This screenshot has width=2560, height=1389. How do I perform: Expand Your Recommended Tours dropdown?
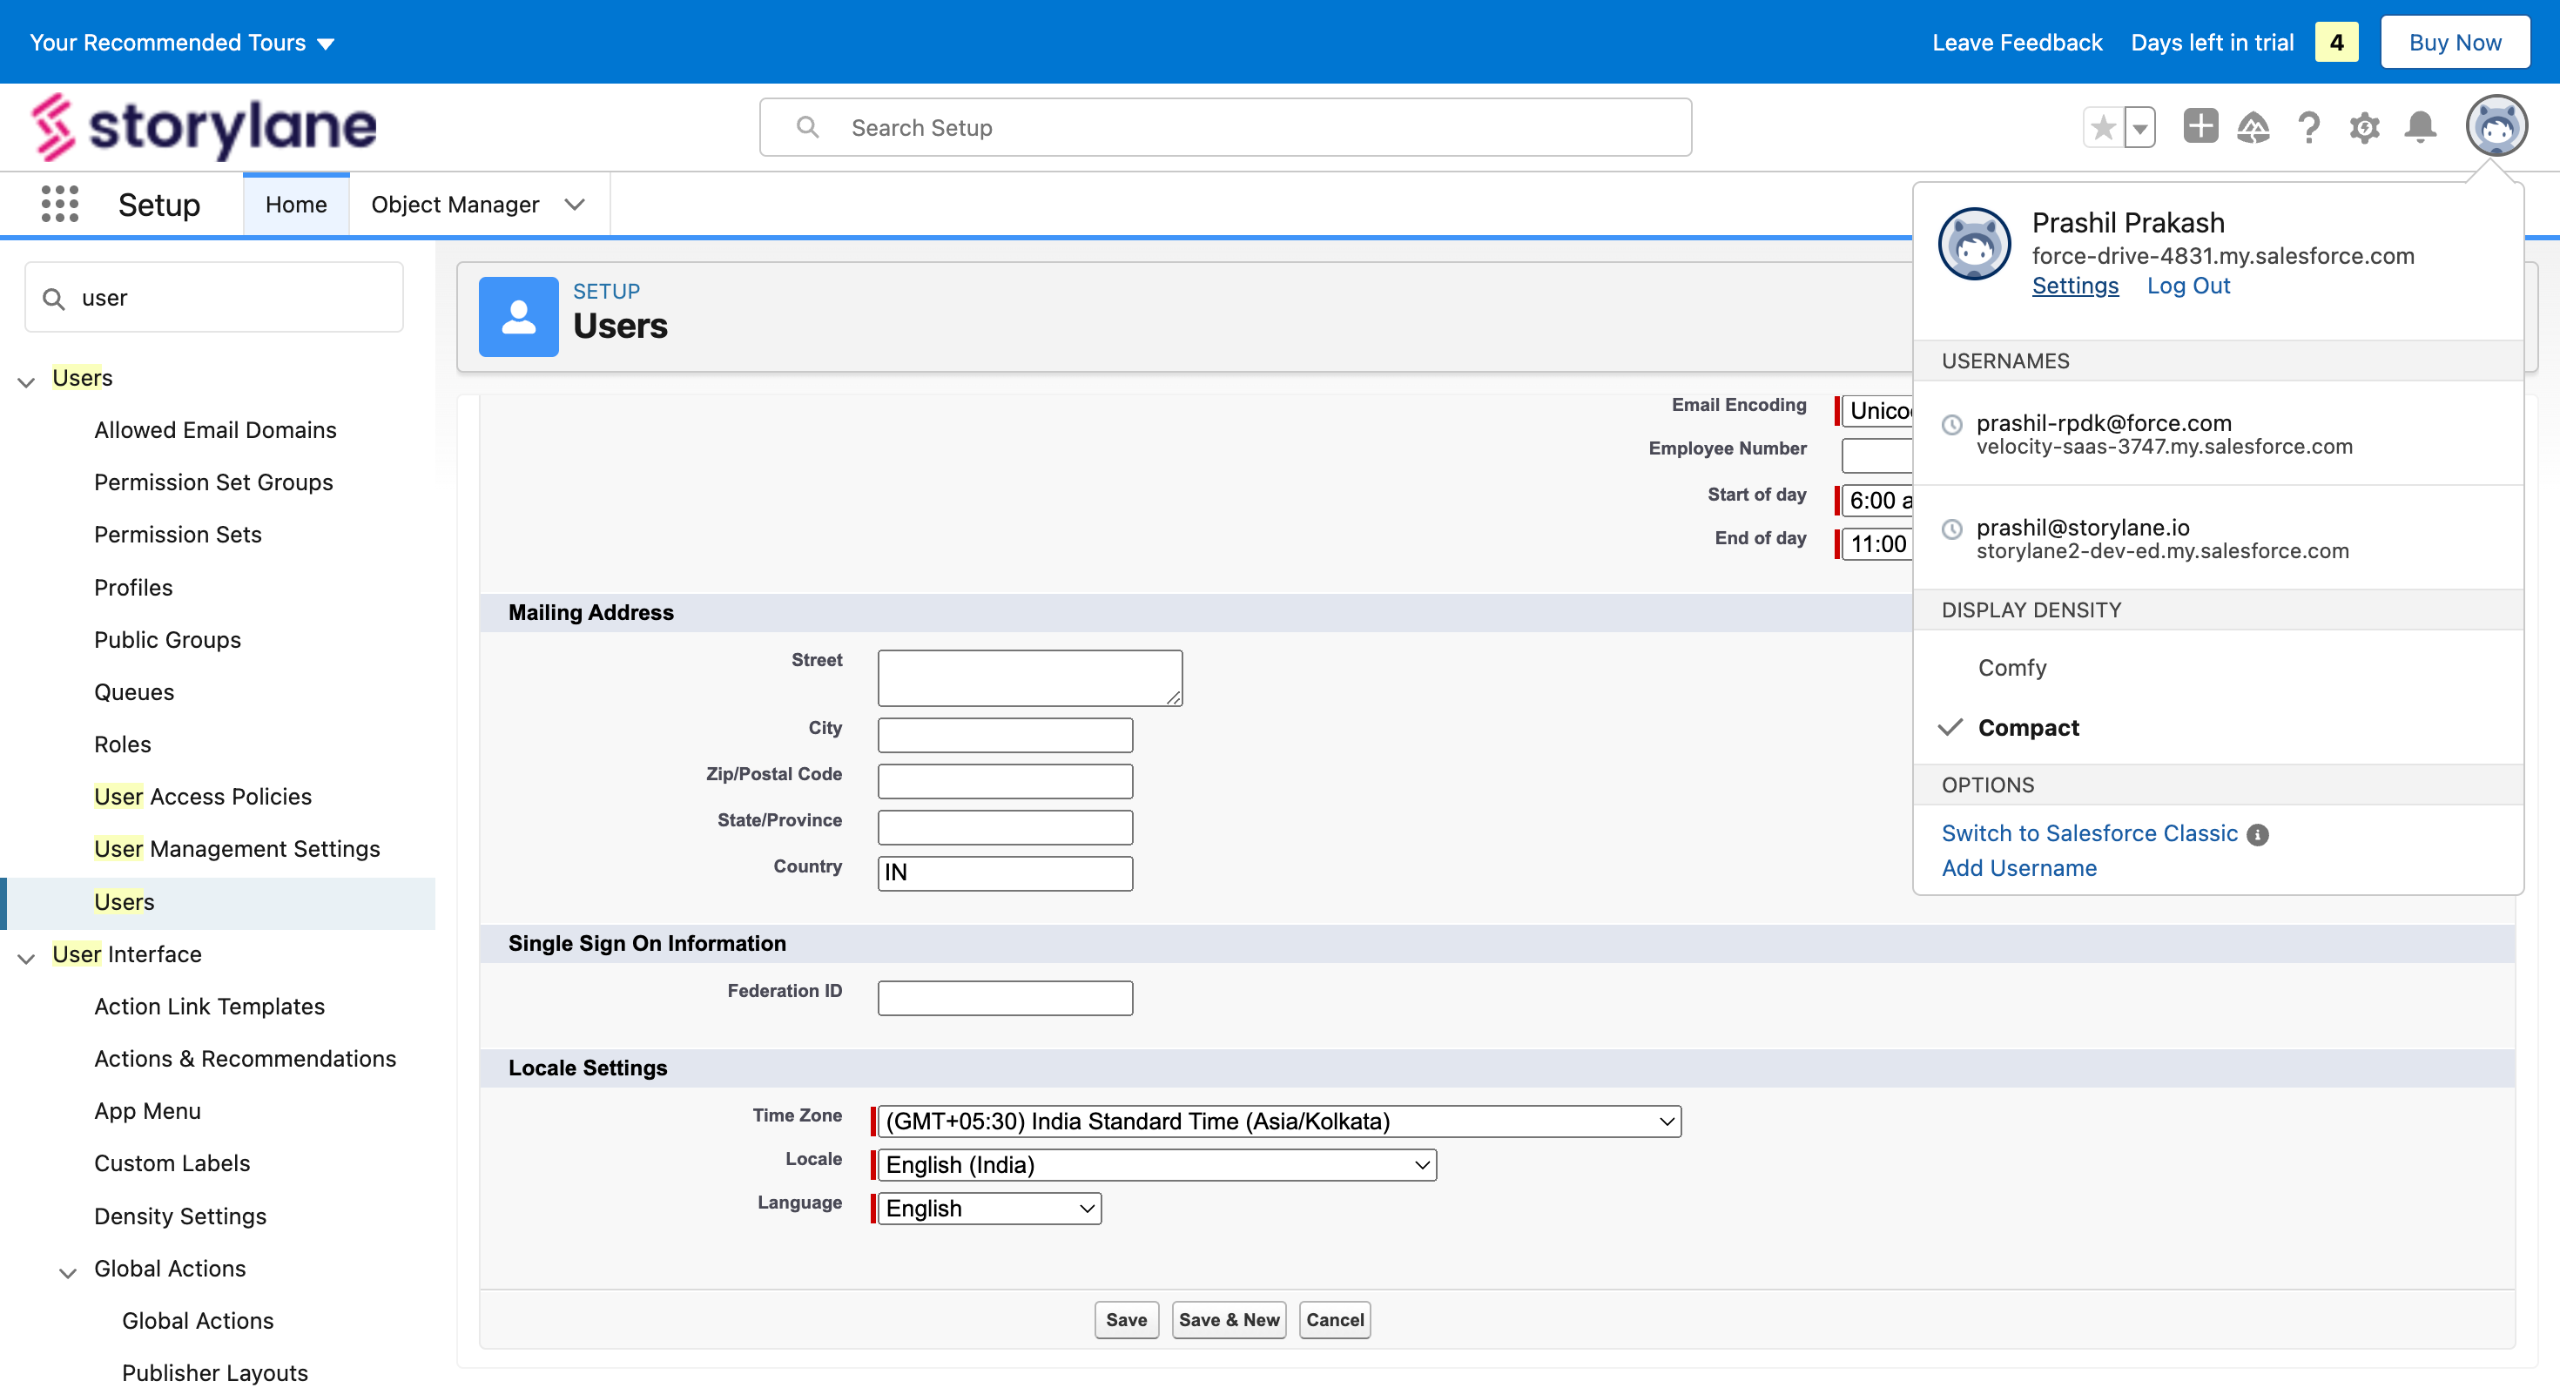182,43
